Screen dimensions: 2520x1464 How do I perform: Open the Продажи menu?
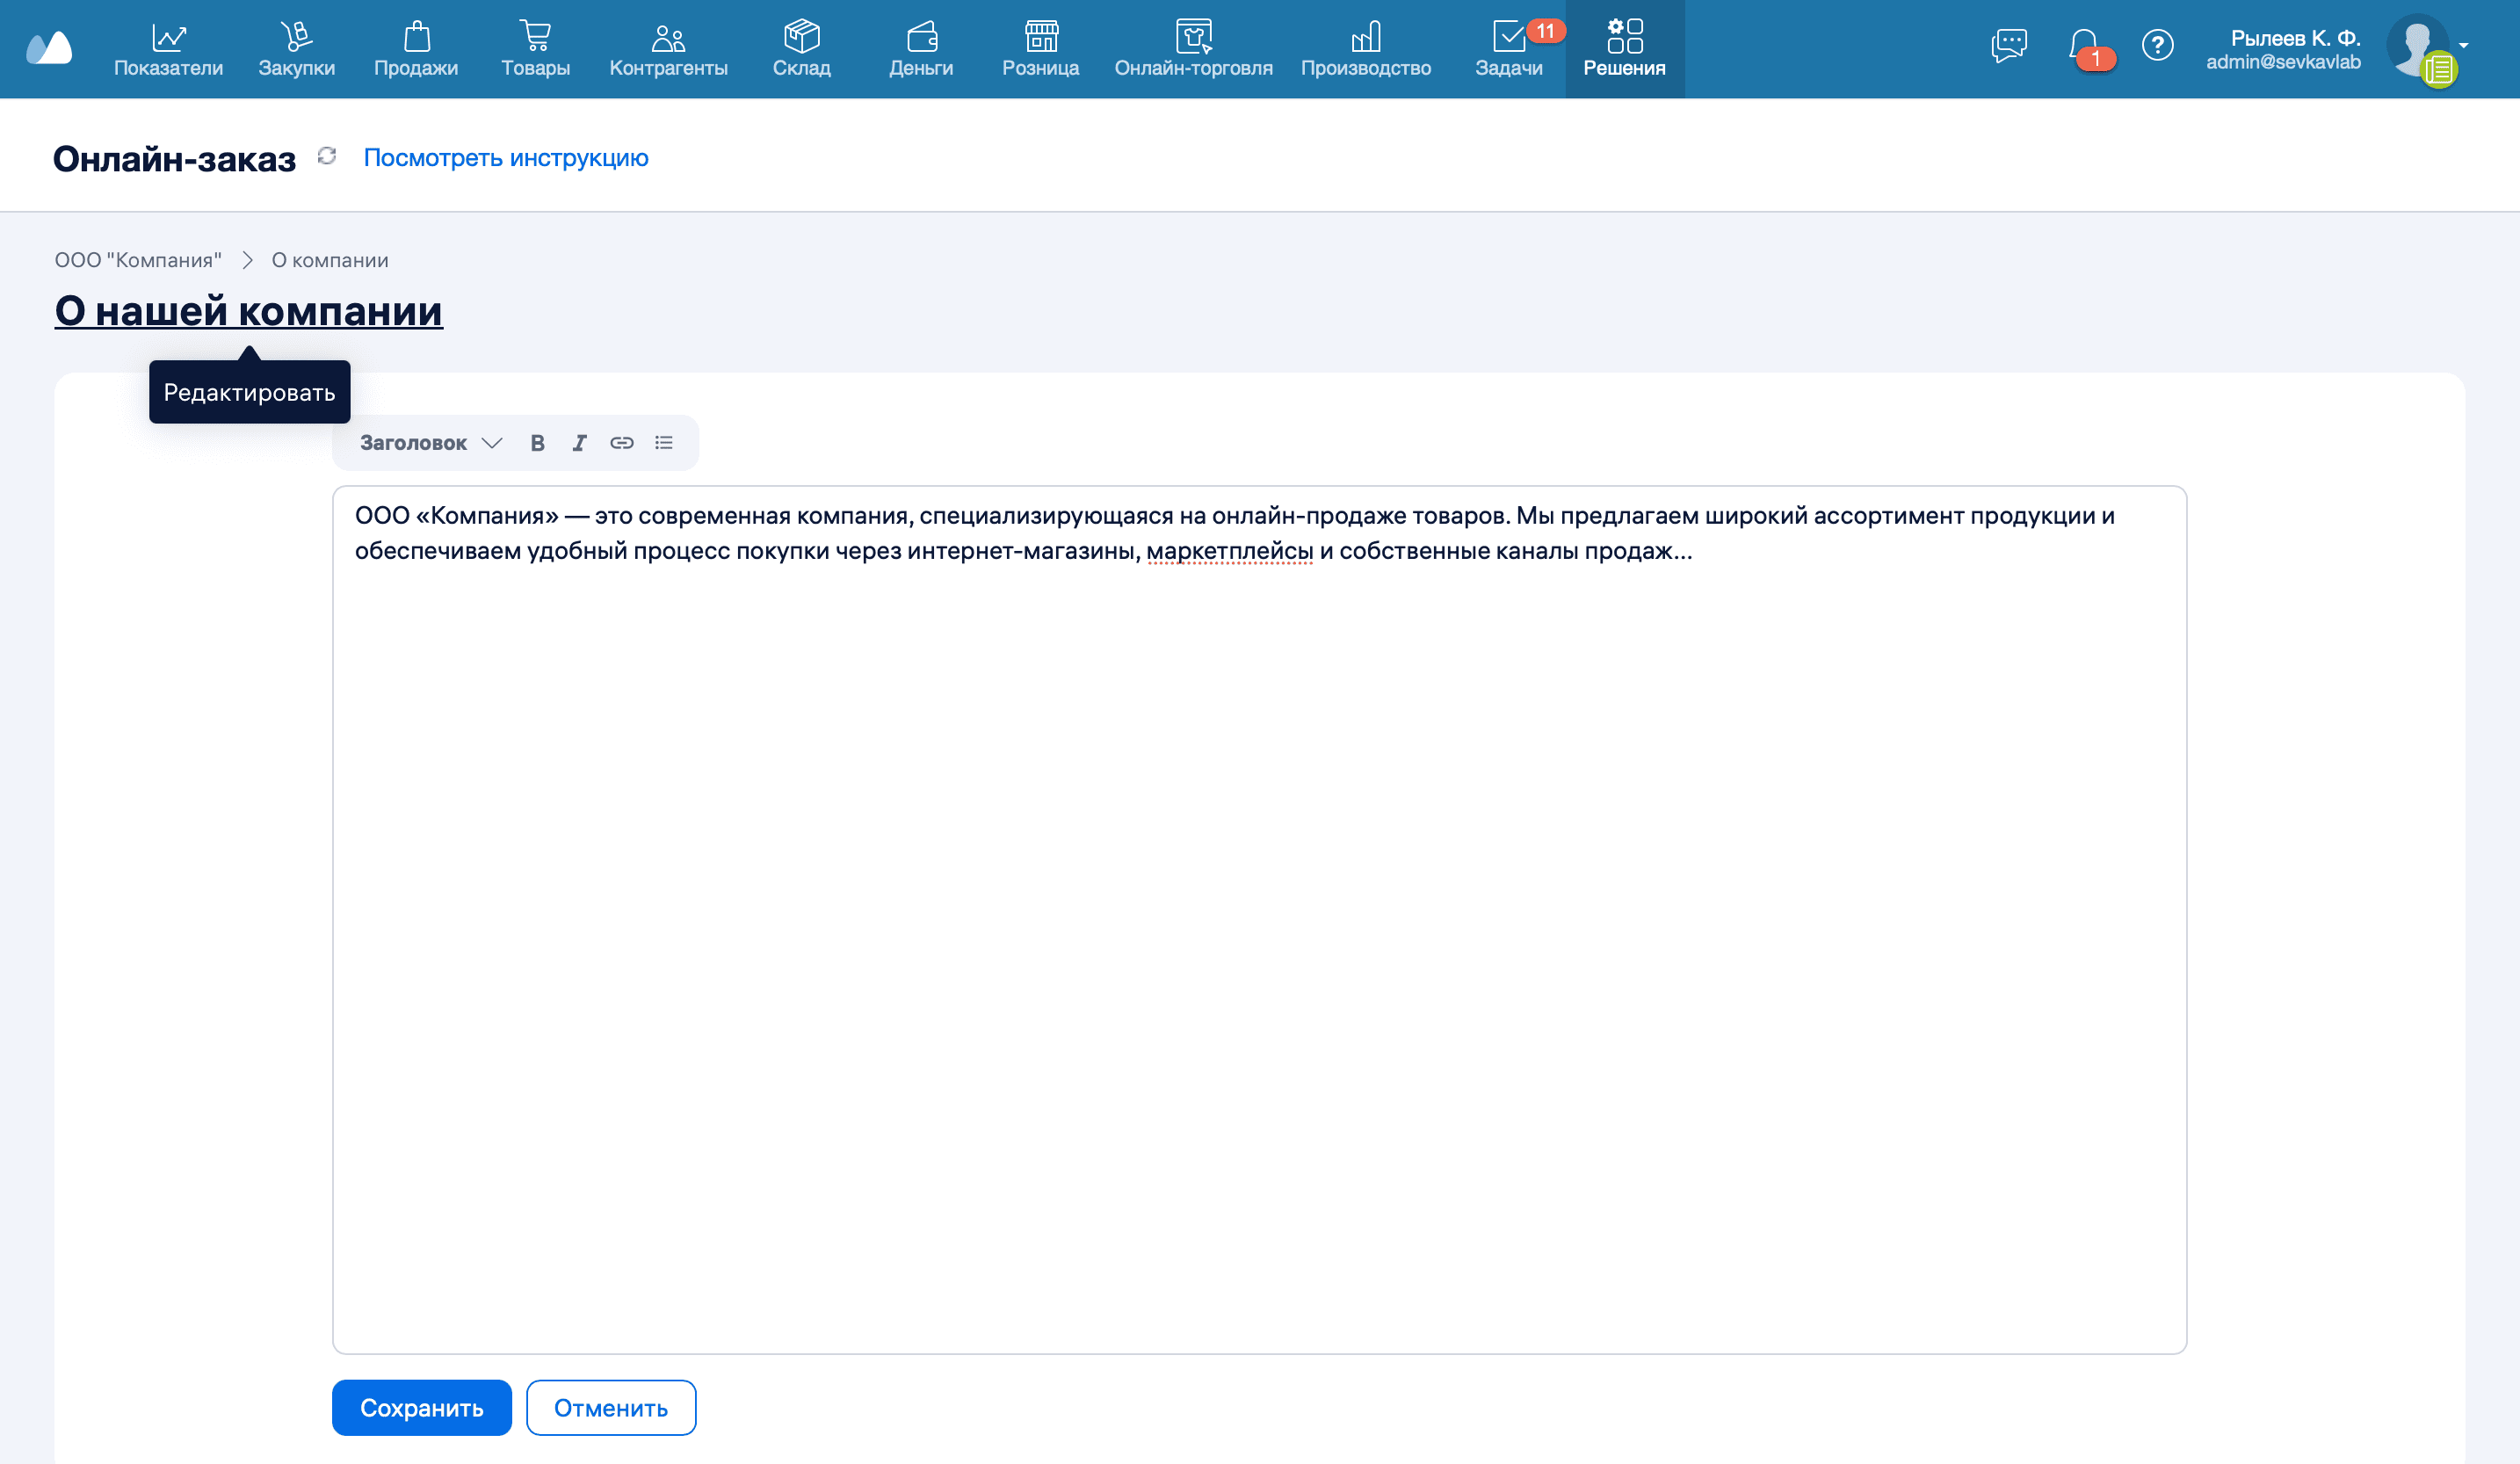416,49
